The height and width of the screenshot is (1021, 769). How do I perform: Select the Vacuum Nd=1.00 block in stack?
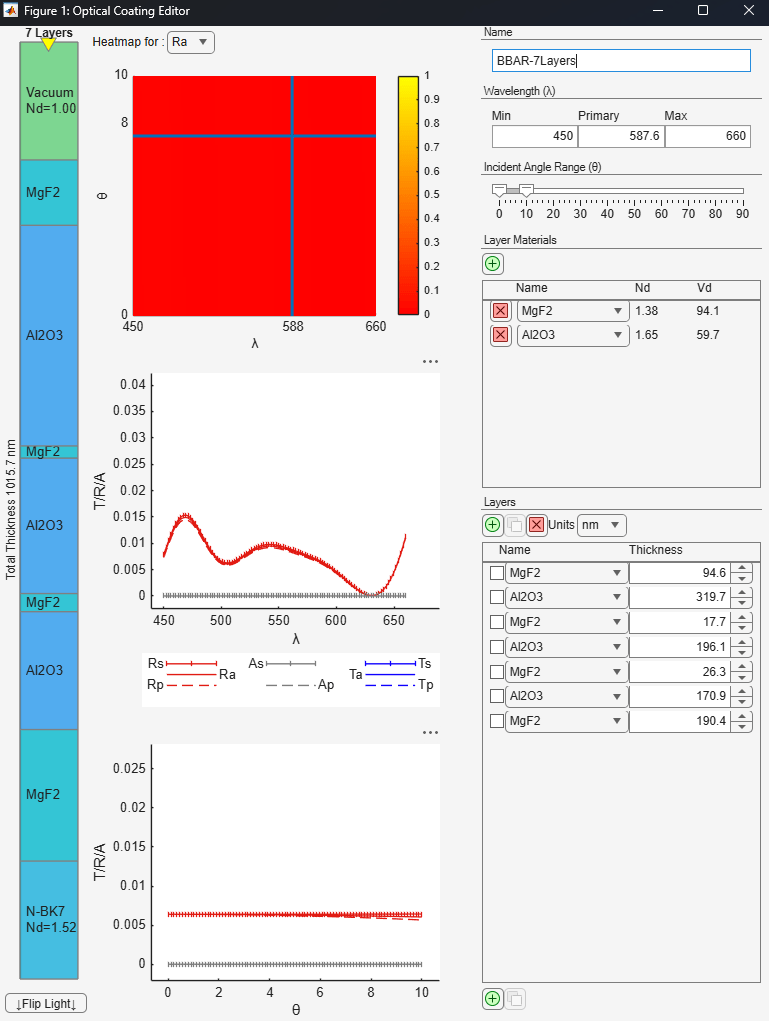click(49, 101)
